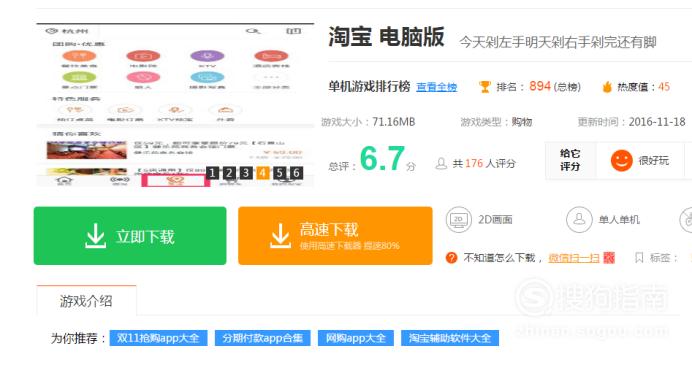Click the orange question mark help icon
The height and width of the screenshot is (365, 692).
tap(451, 258)
